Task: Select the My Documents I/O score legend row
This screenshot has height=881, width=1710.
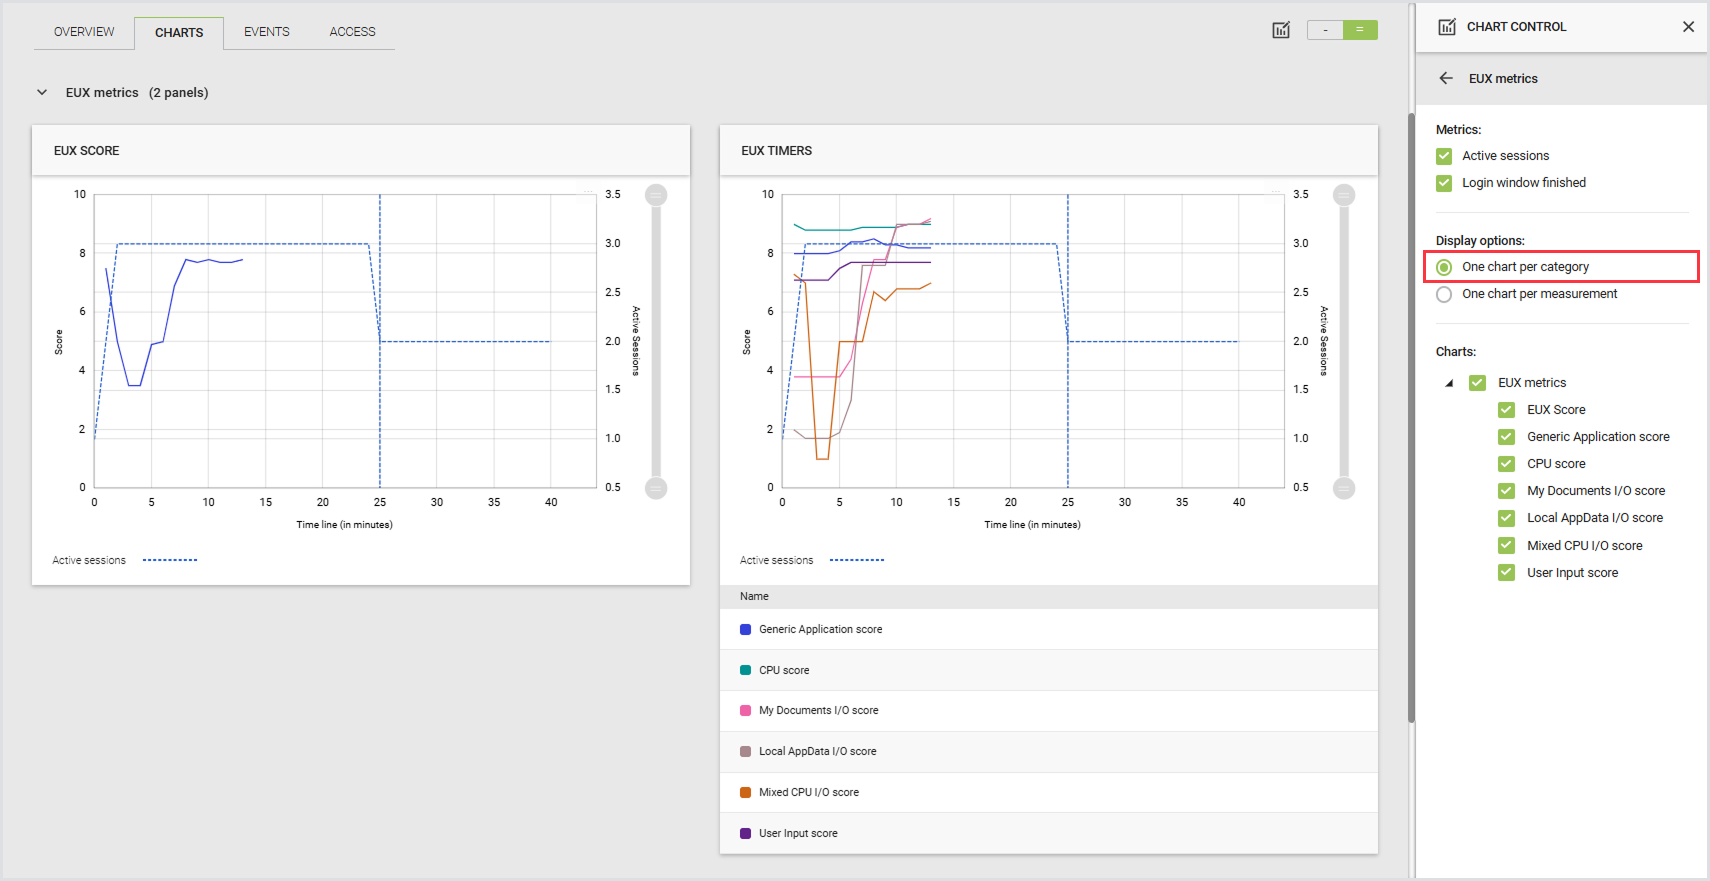Action: click(x=1049, y=711)
